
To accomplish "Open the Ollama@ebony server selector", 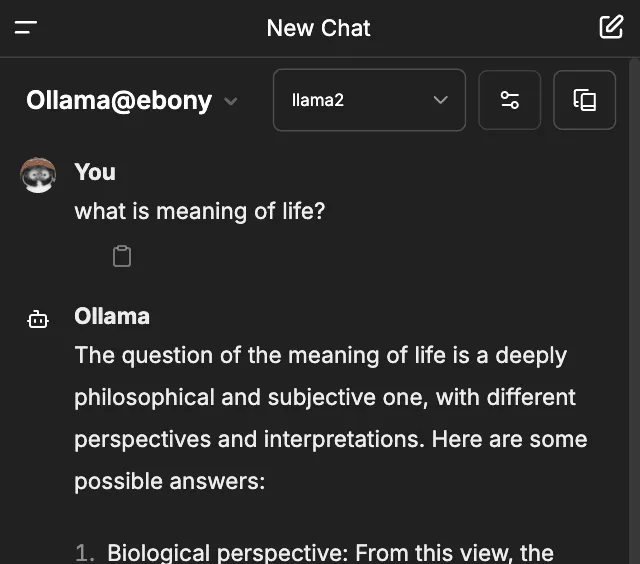I will pos(119,100).
